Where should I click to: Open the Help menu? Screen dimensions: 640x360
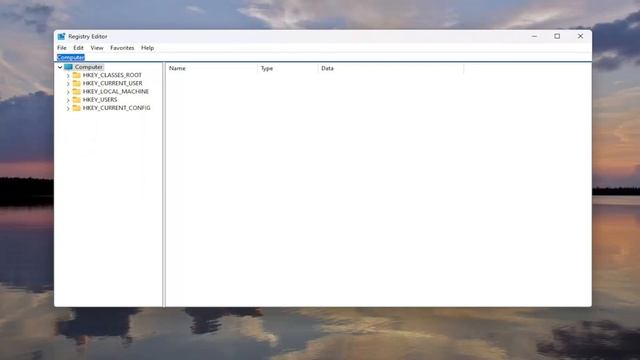(147, 48)
